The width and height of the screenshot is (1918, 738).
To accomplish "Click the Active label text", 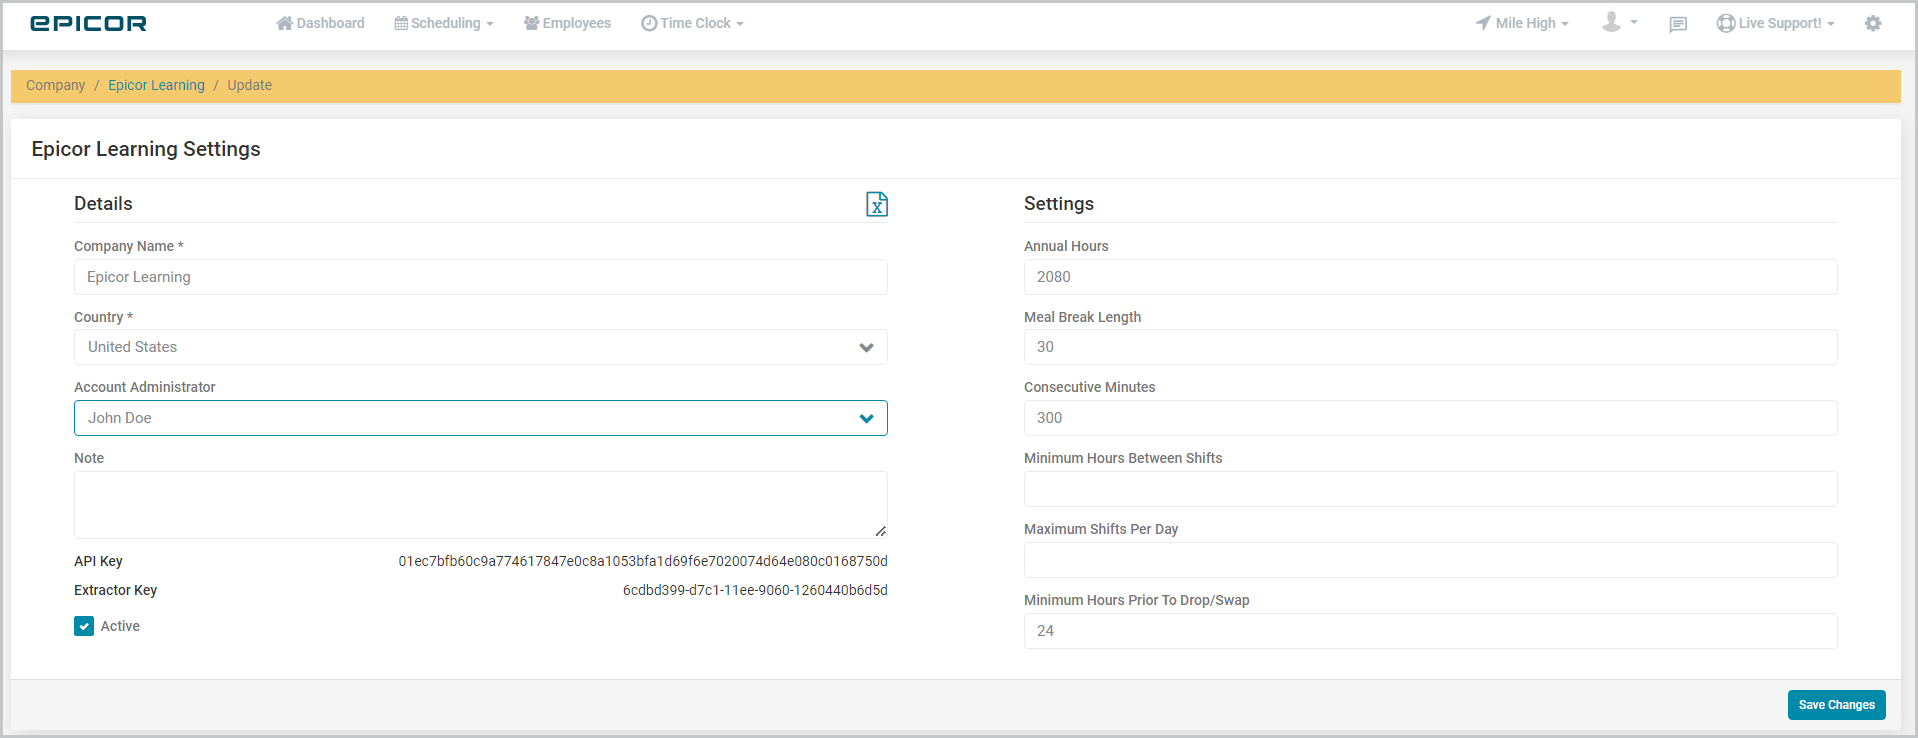I will point(120,626).
